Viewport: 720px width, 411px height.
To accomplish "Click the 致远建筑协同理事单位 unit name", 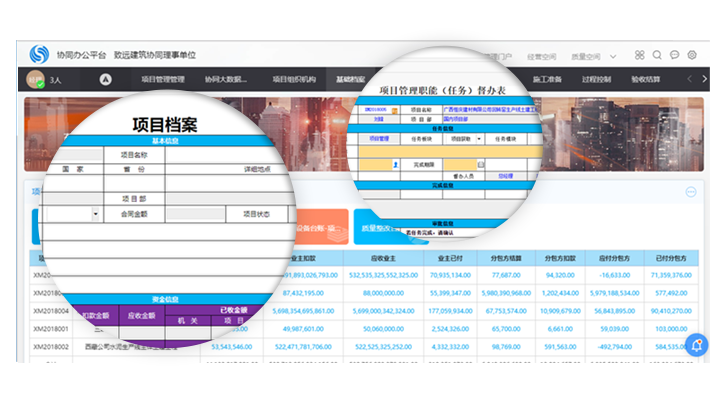I will pos(155,55).
